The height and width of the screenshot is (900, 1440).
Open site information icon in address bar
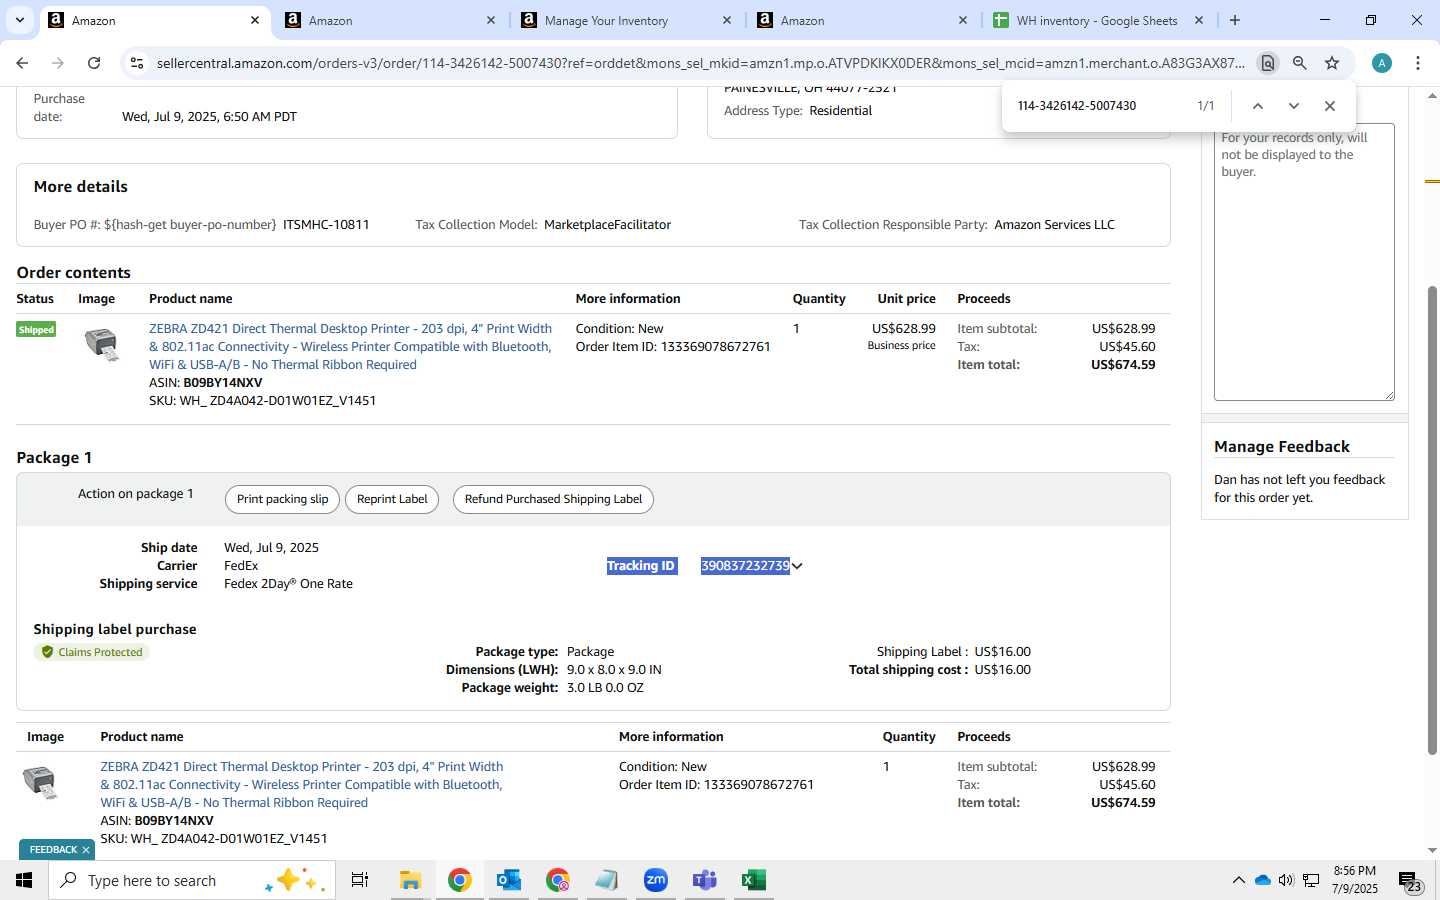[x=137, y=63]
